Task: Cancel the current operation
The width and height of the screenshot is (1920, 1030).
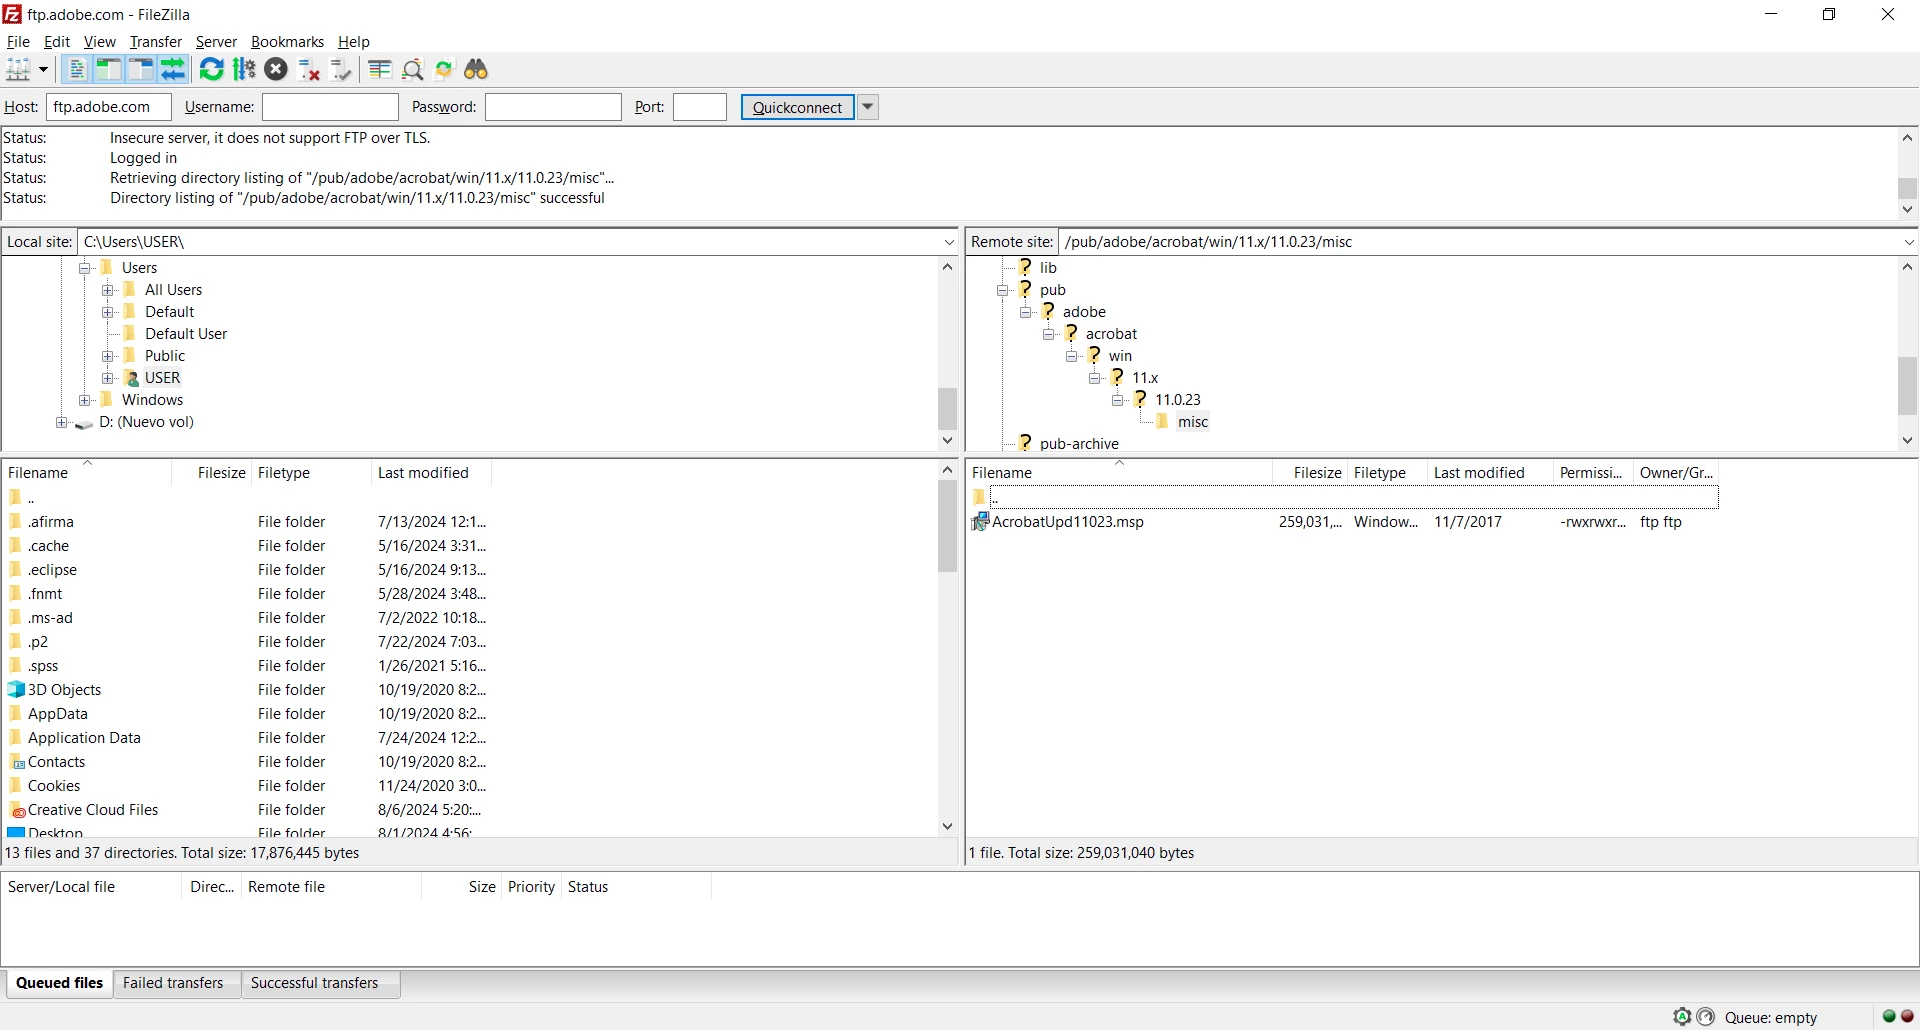Action: coord(276,69)
